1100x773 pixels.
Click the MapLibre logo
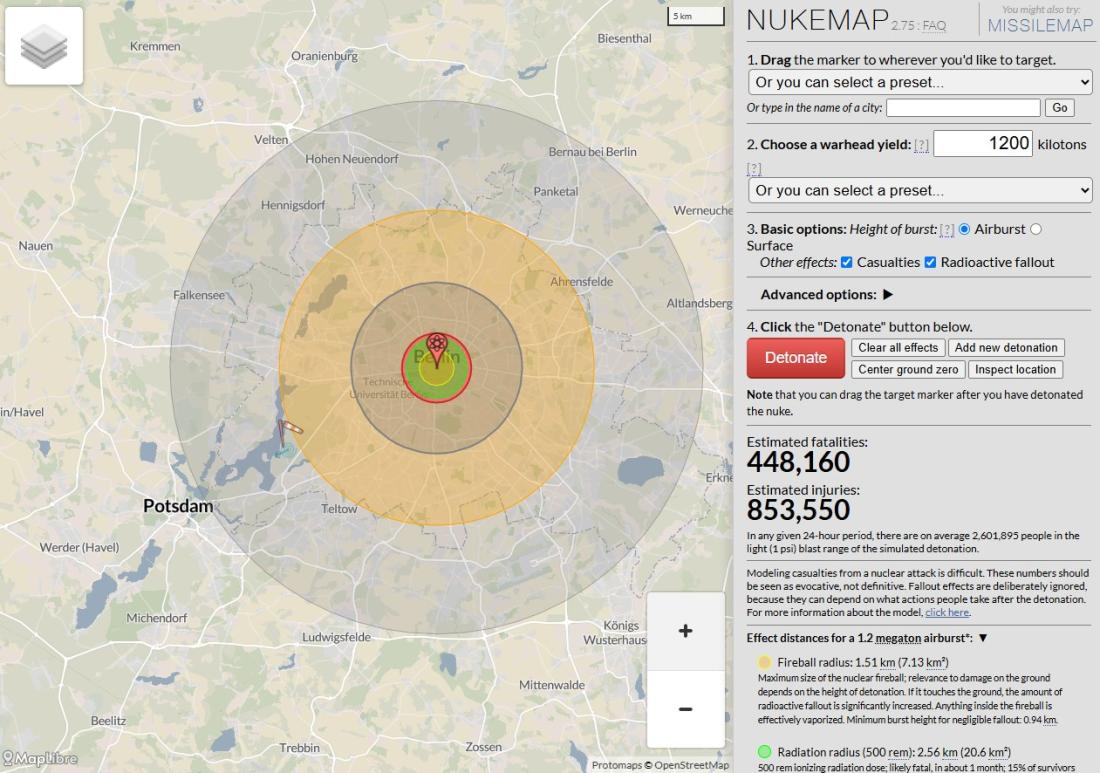39,758
